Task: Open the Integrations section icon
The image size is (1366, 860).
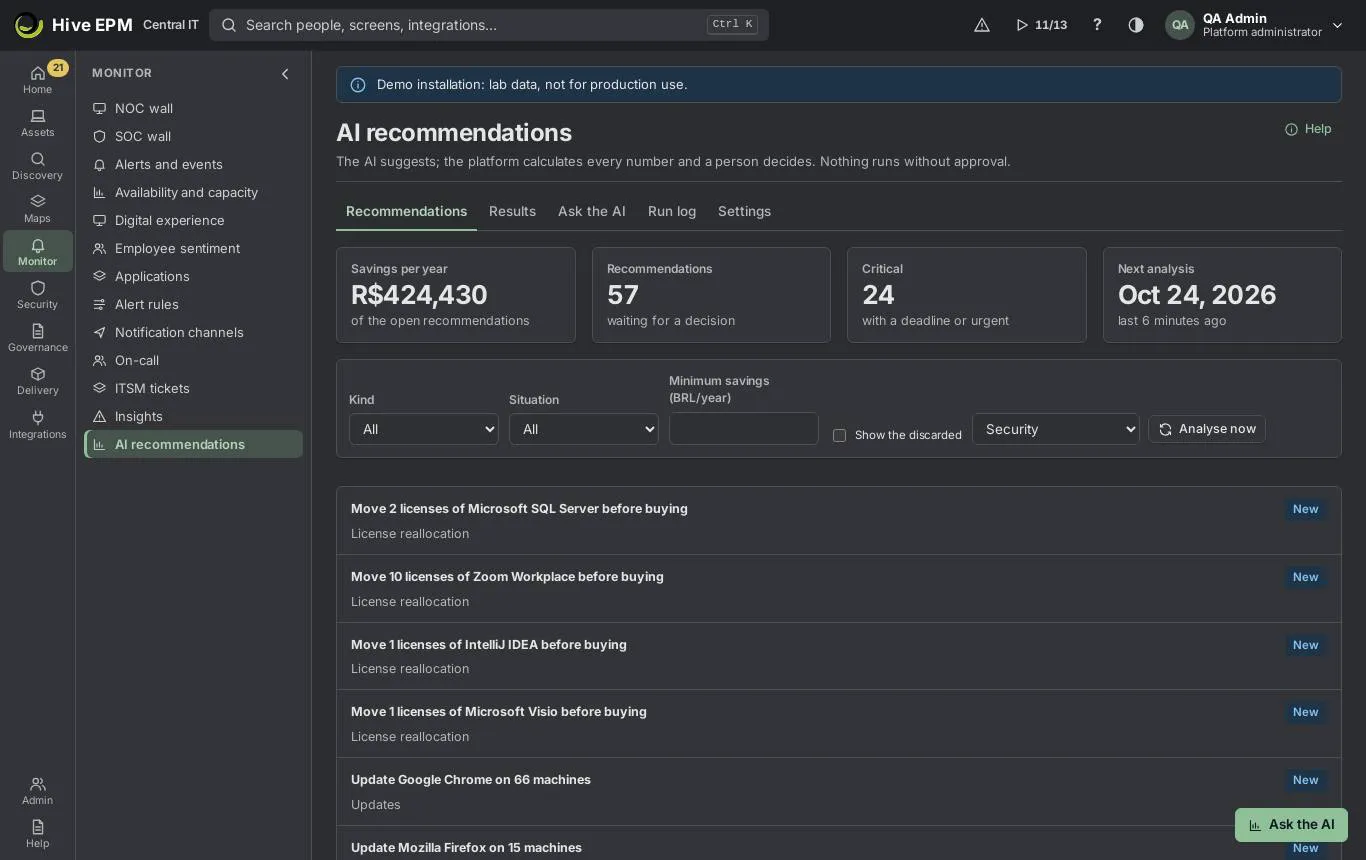Action: (37, 425)
